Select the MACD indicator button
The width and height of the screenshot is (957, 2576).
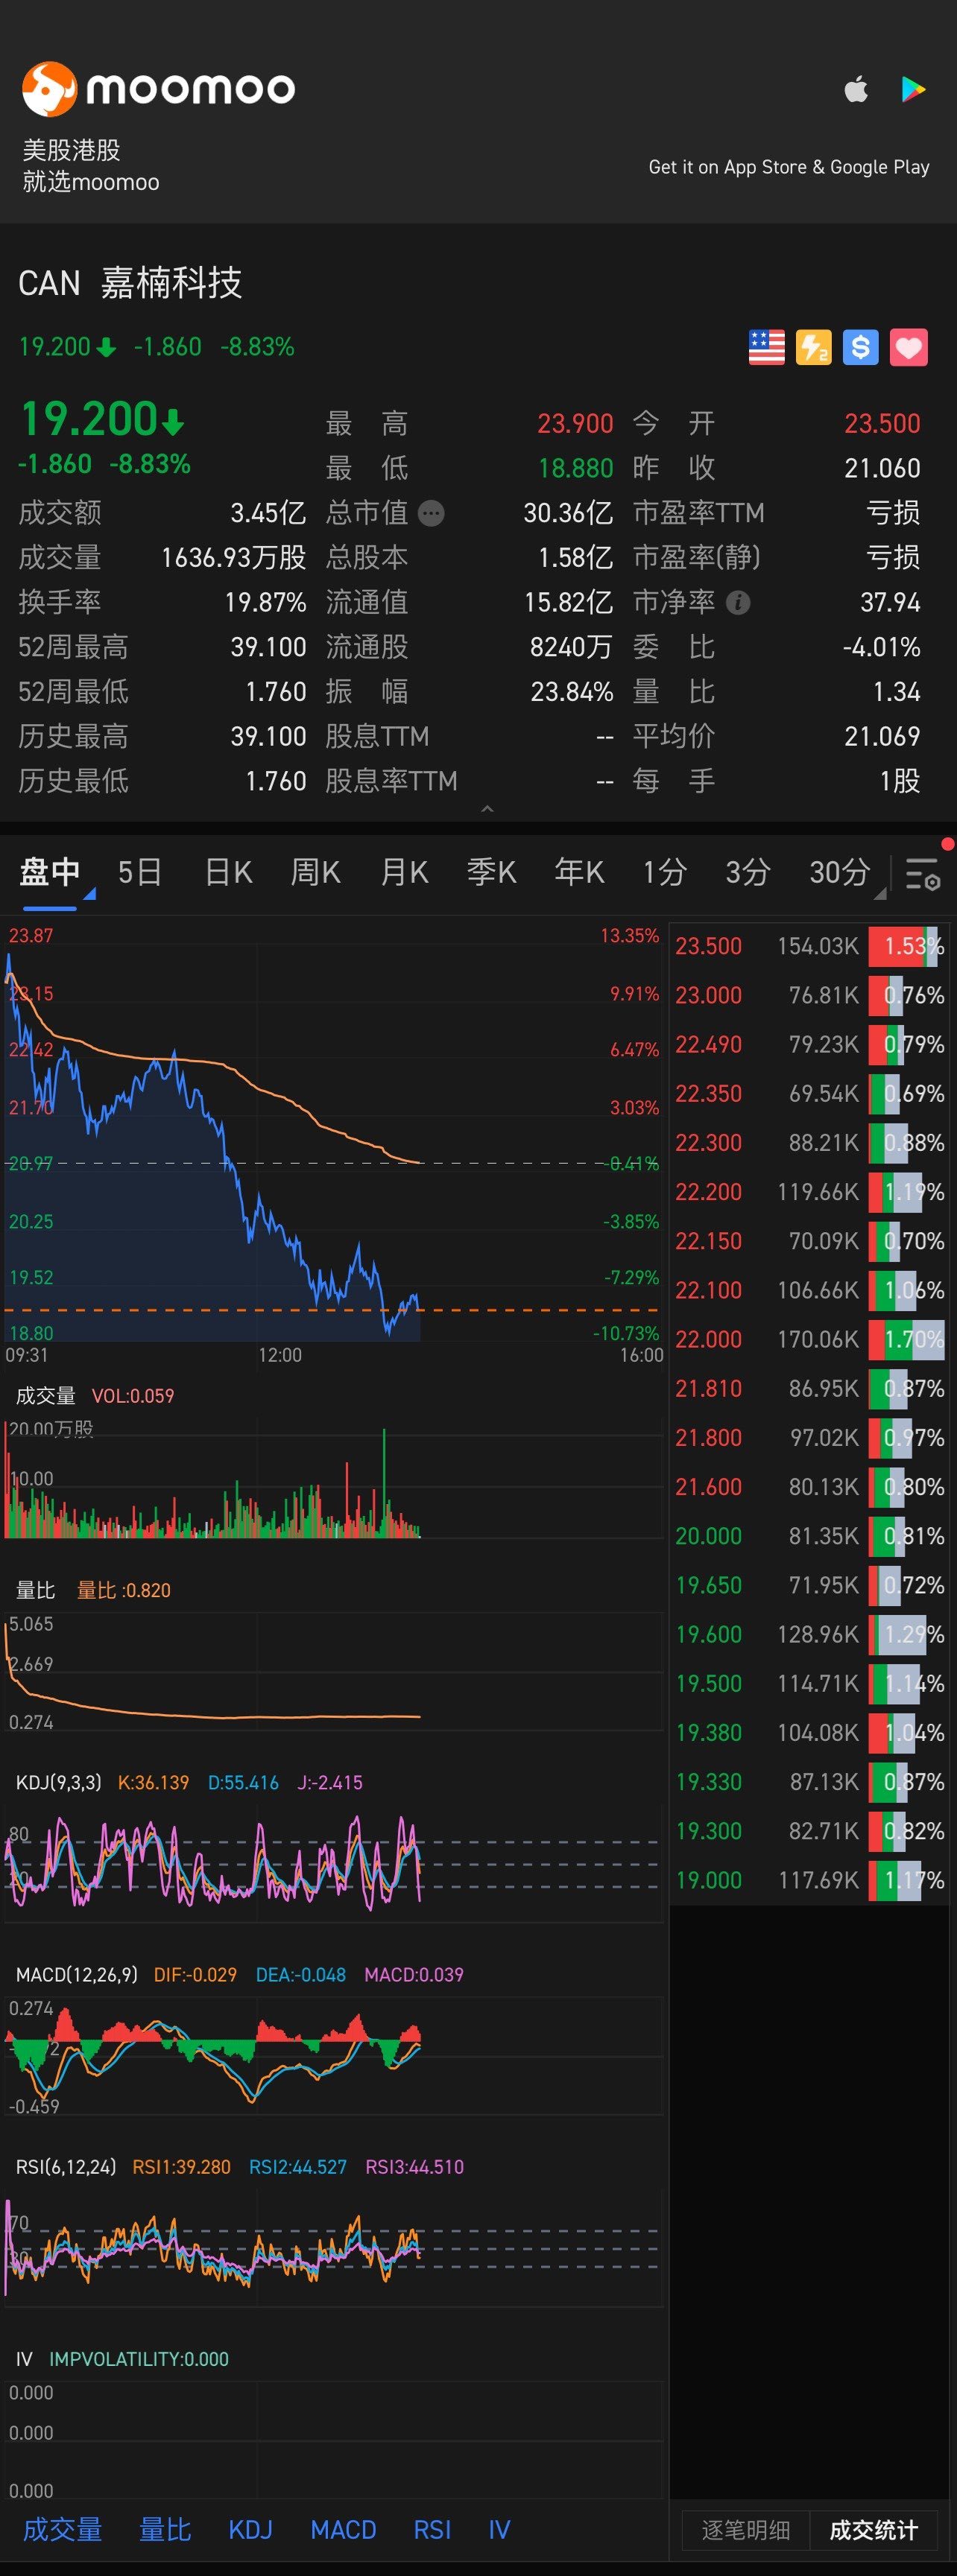tap(343, 2529)
